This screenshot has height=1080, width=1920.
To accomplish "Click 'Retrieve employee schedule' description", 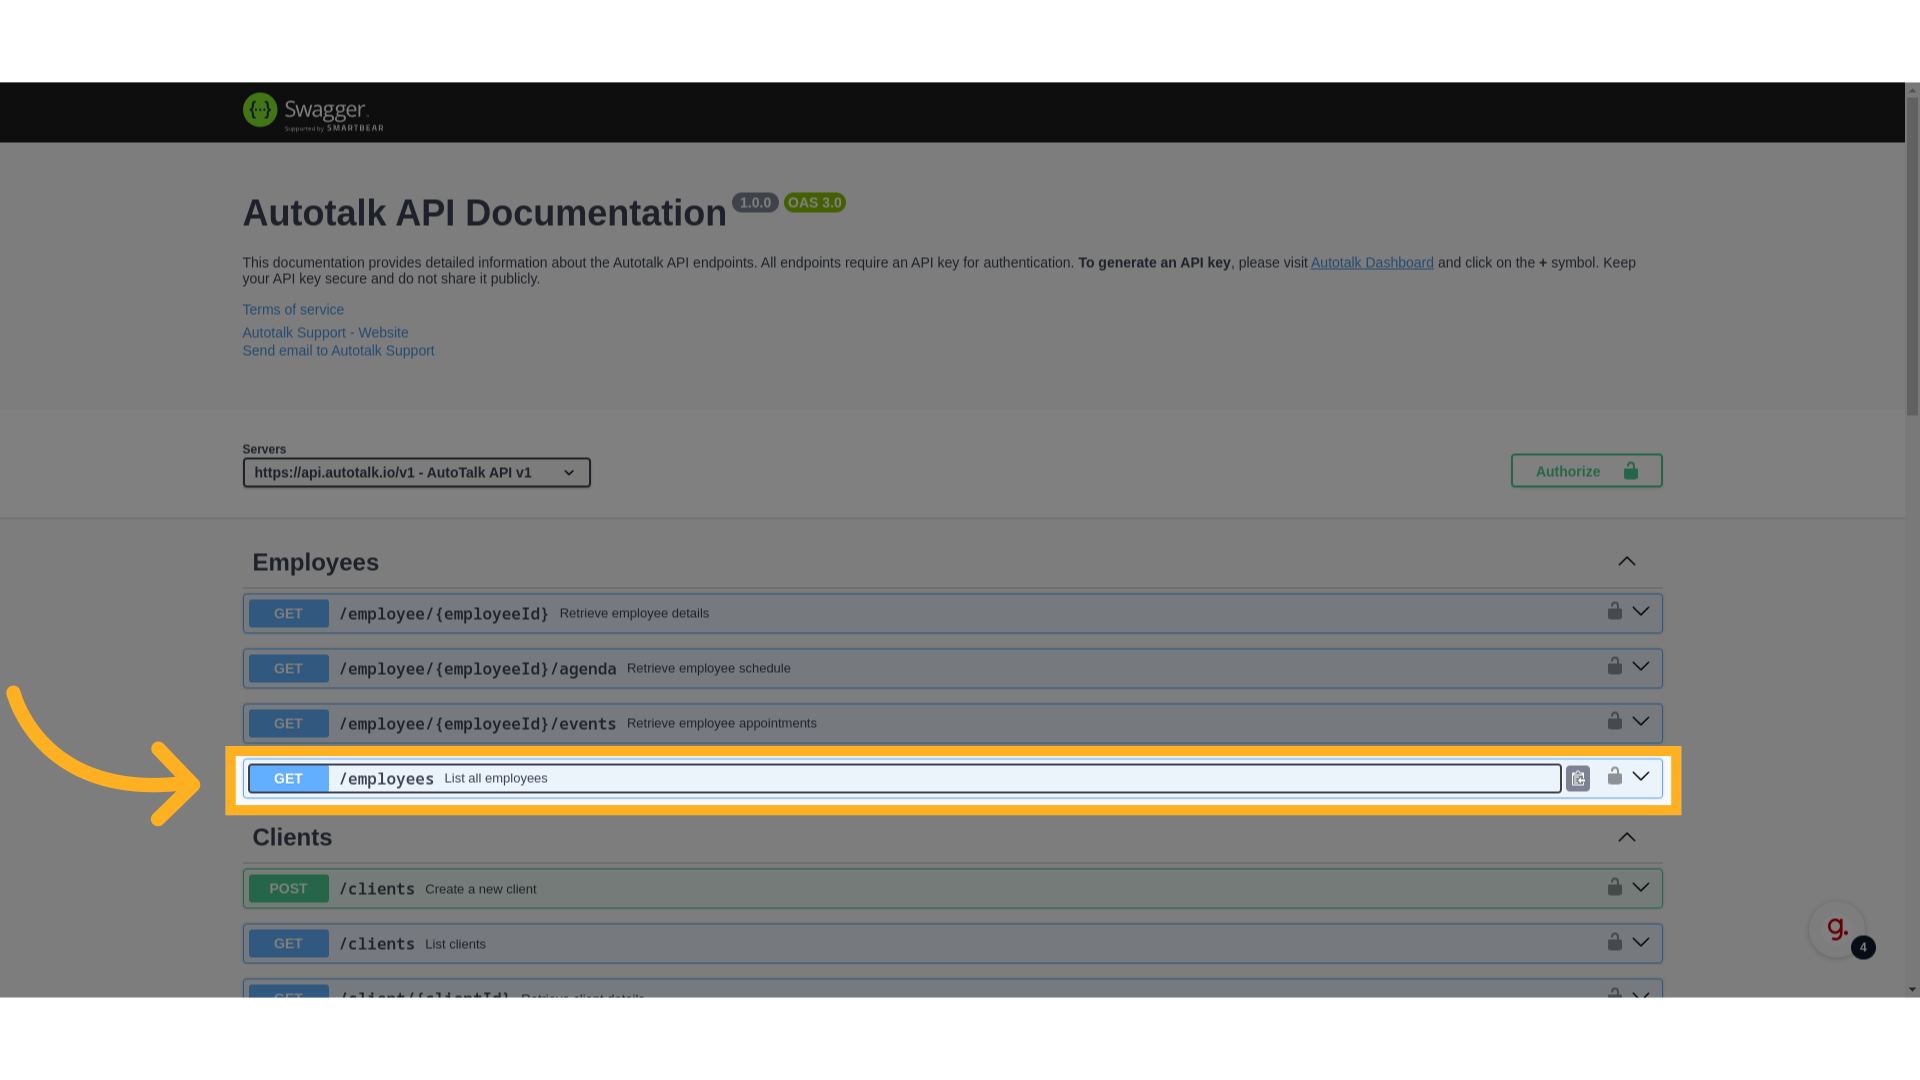I will coord(708,668).
